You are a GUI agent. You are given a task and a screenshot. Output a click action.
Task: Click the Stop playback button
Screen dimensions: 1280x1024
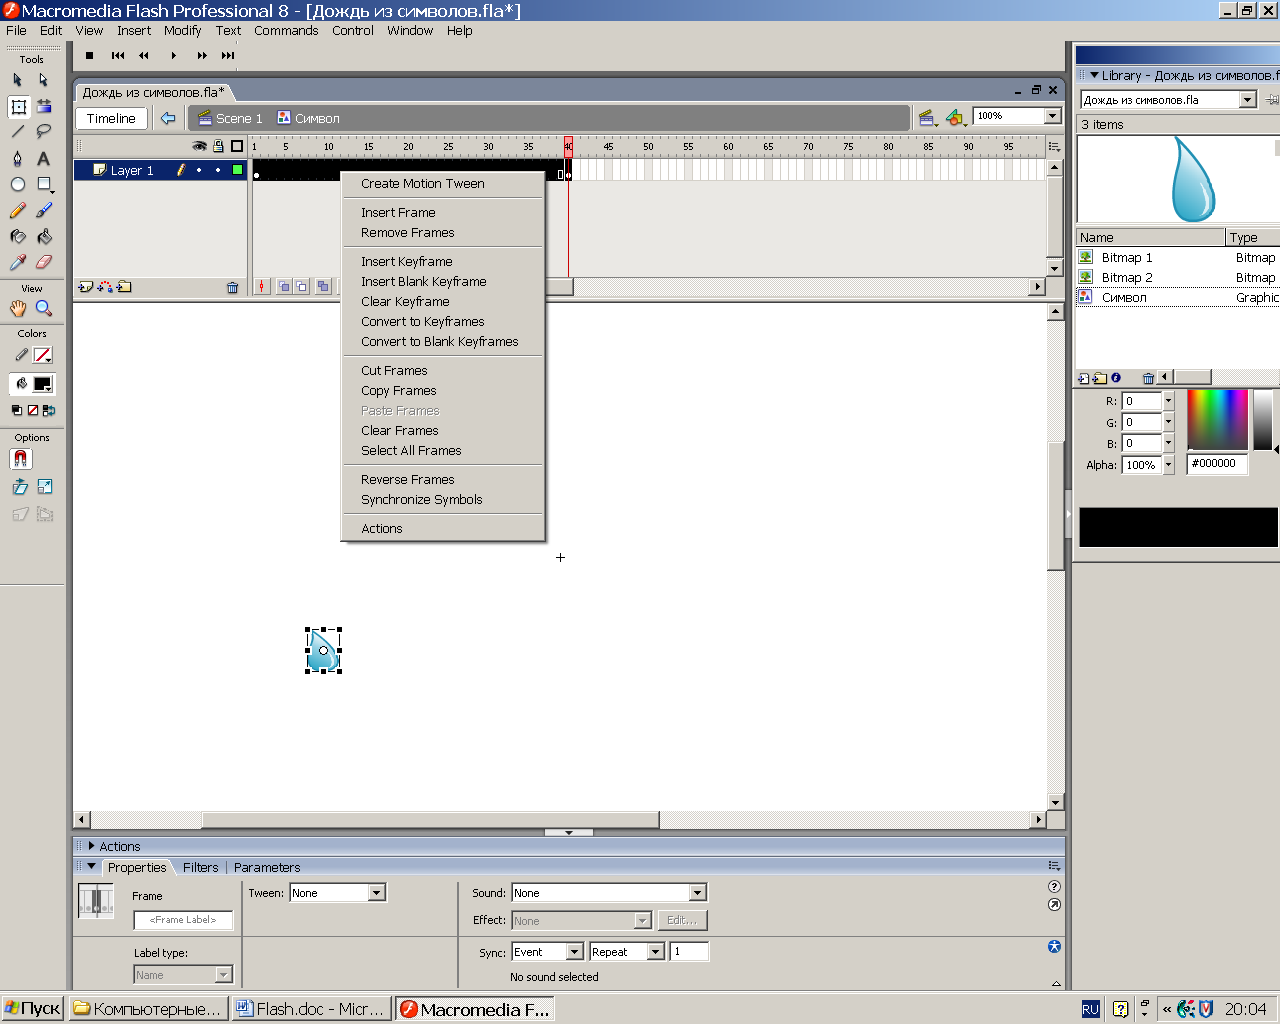[89, 56]
